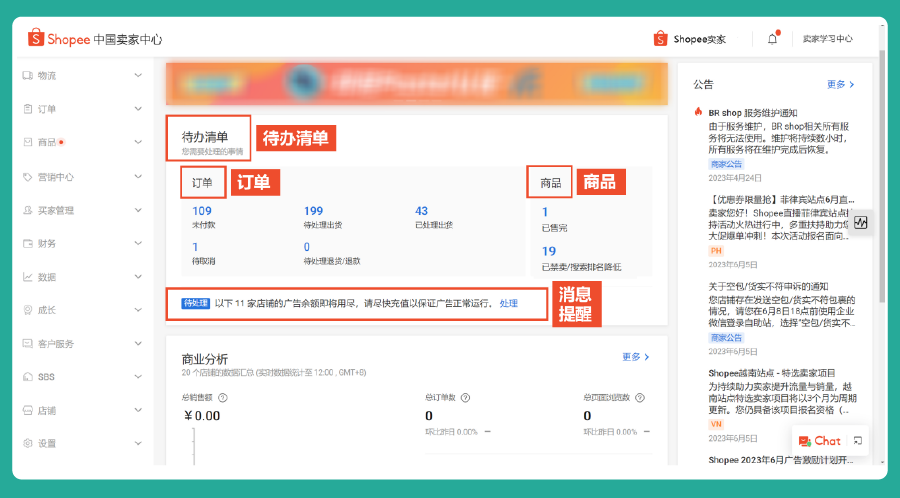Open the BR shop 服务维护通知 announcement
Viewport: 900px width, 498px height.
[752, 113]
